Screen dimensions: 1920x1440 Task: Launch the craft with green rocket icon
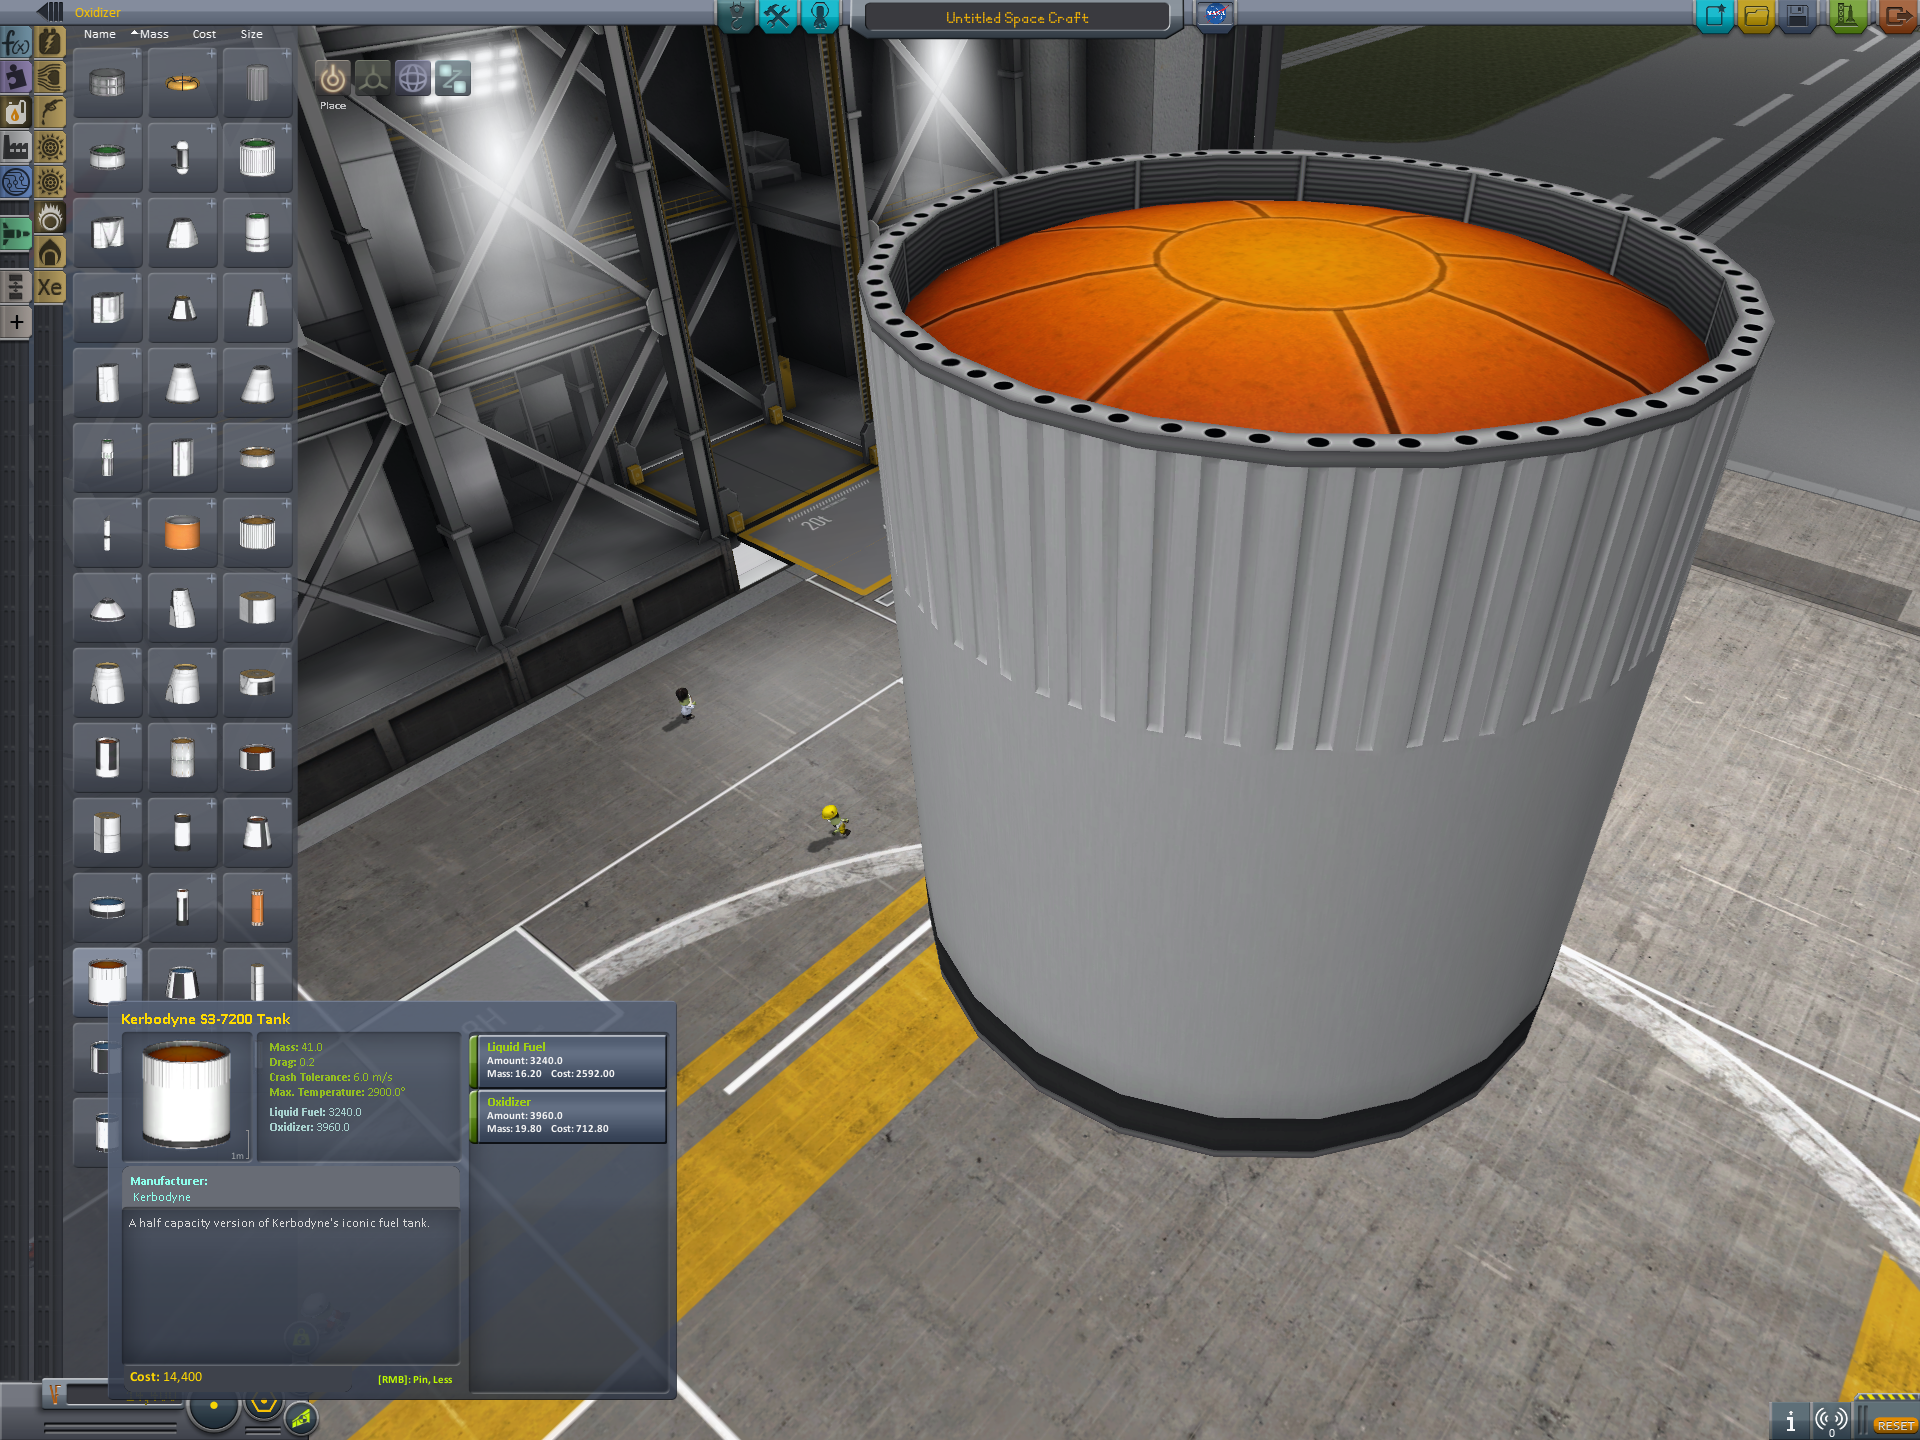1847,16
